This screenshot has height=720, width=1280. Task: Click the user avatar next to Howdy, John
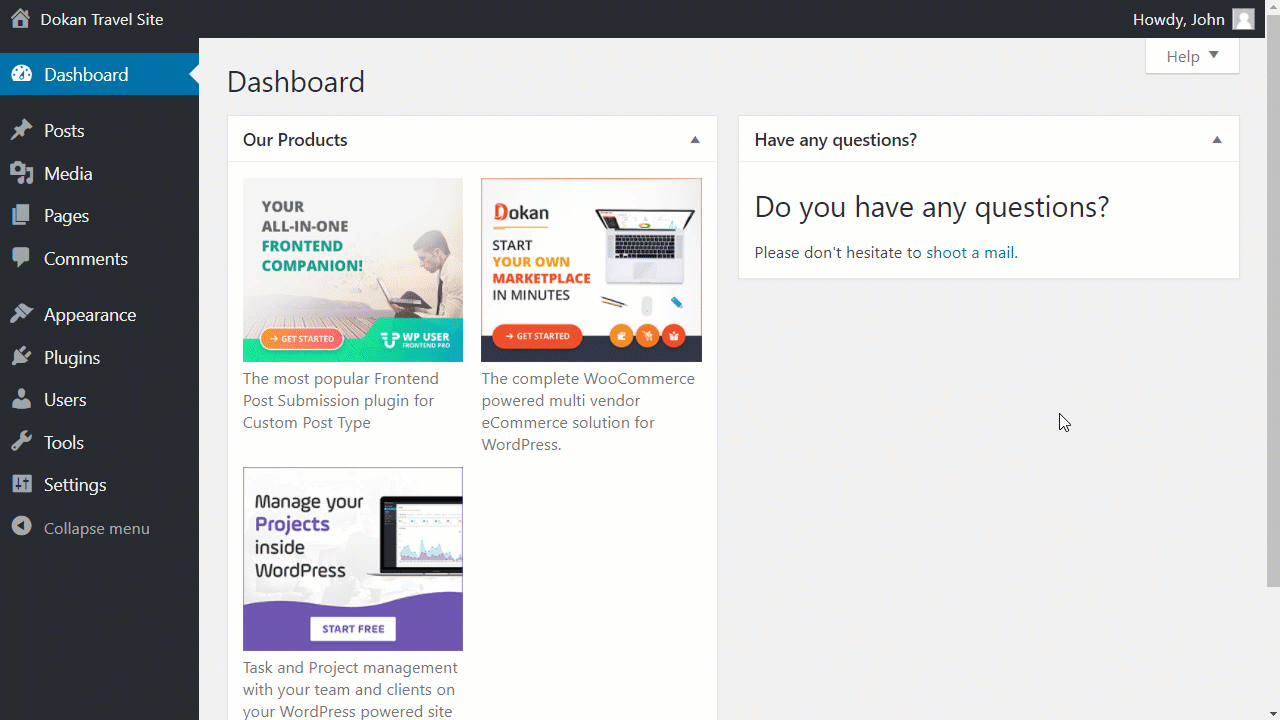pyautogui.click(x=1243, y=19)
